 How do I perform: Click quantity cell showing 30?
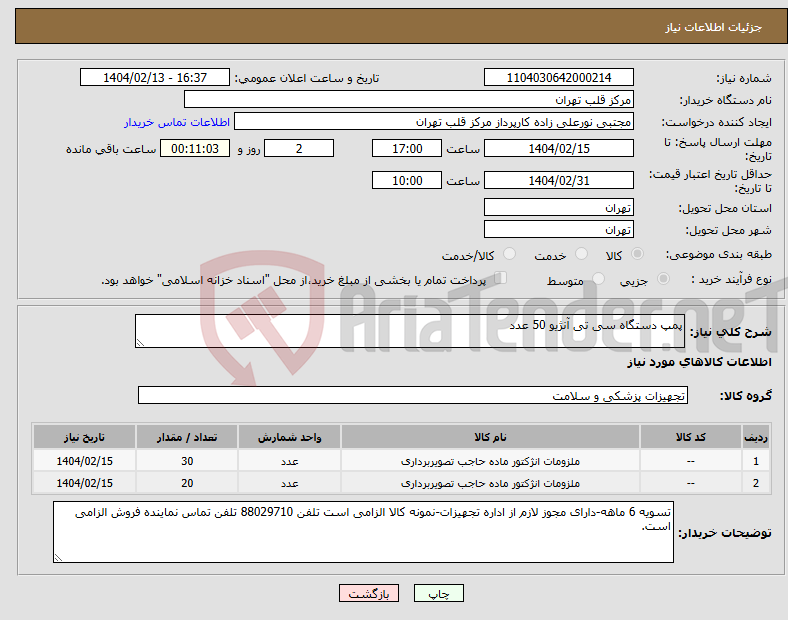187,461
